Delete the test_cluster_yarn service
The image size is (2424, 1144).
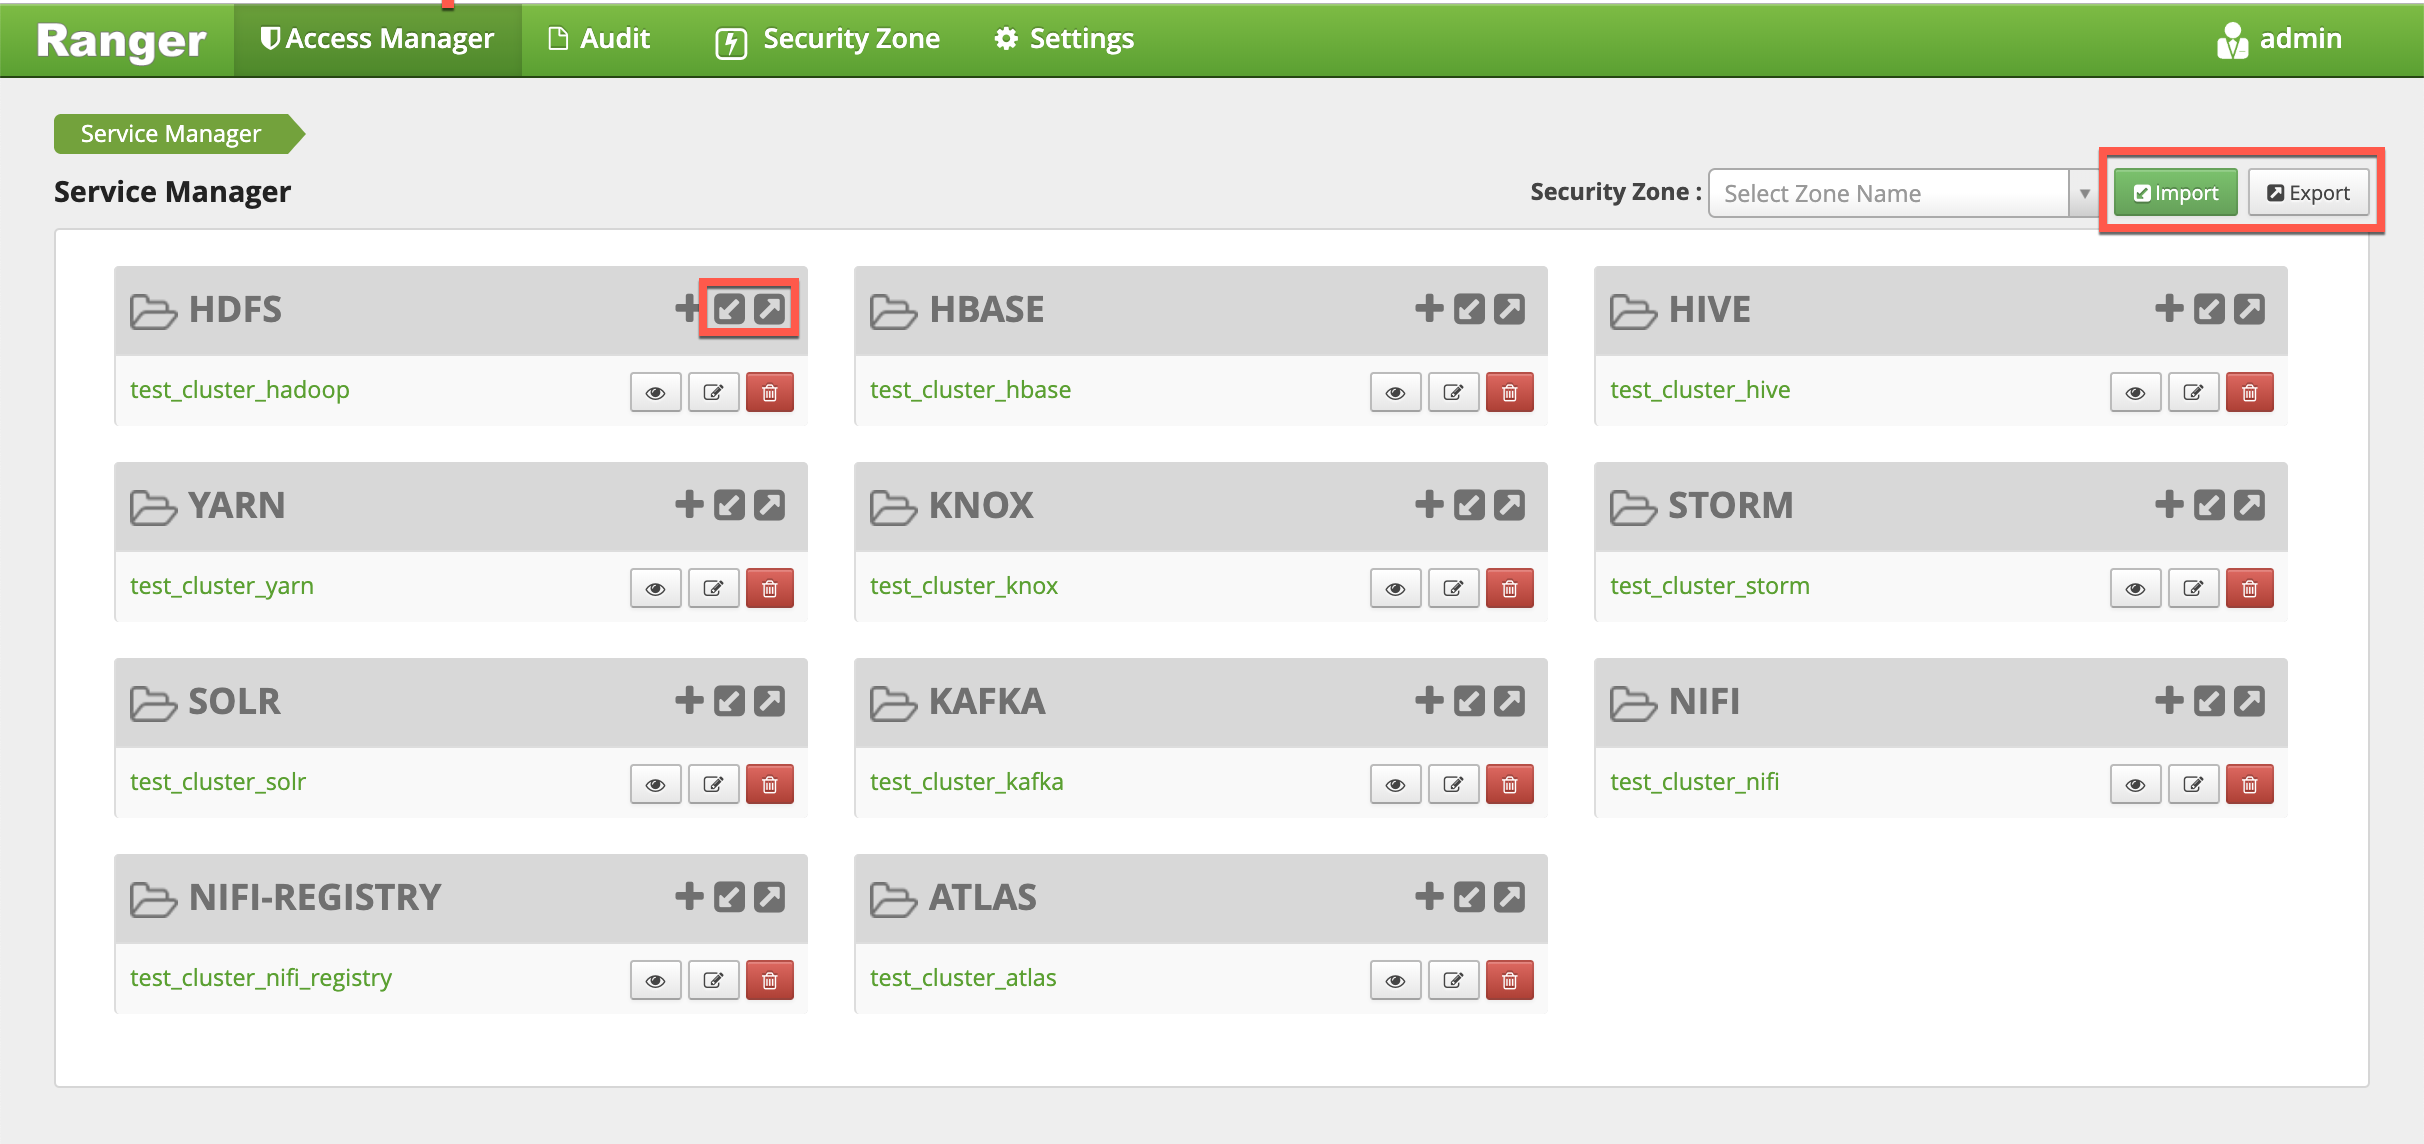point(769,588)
